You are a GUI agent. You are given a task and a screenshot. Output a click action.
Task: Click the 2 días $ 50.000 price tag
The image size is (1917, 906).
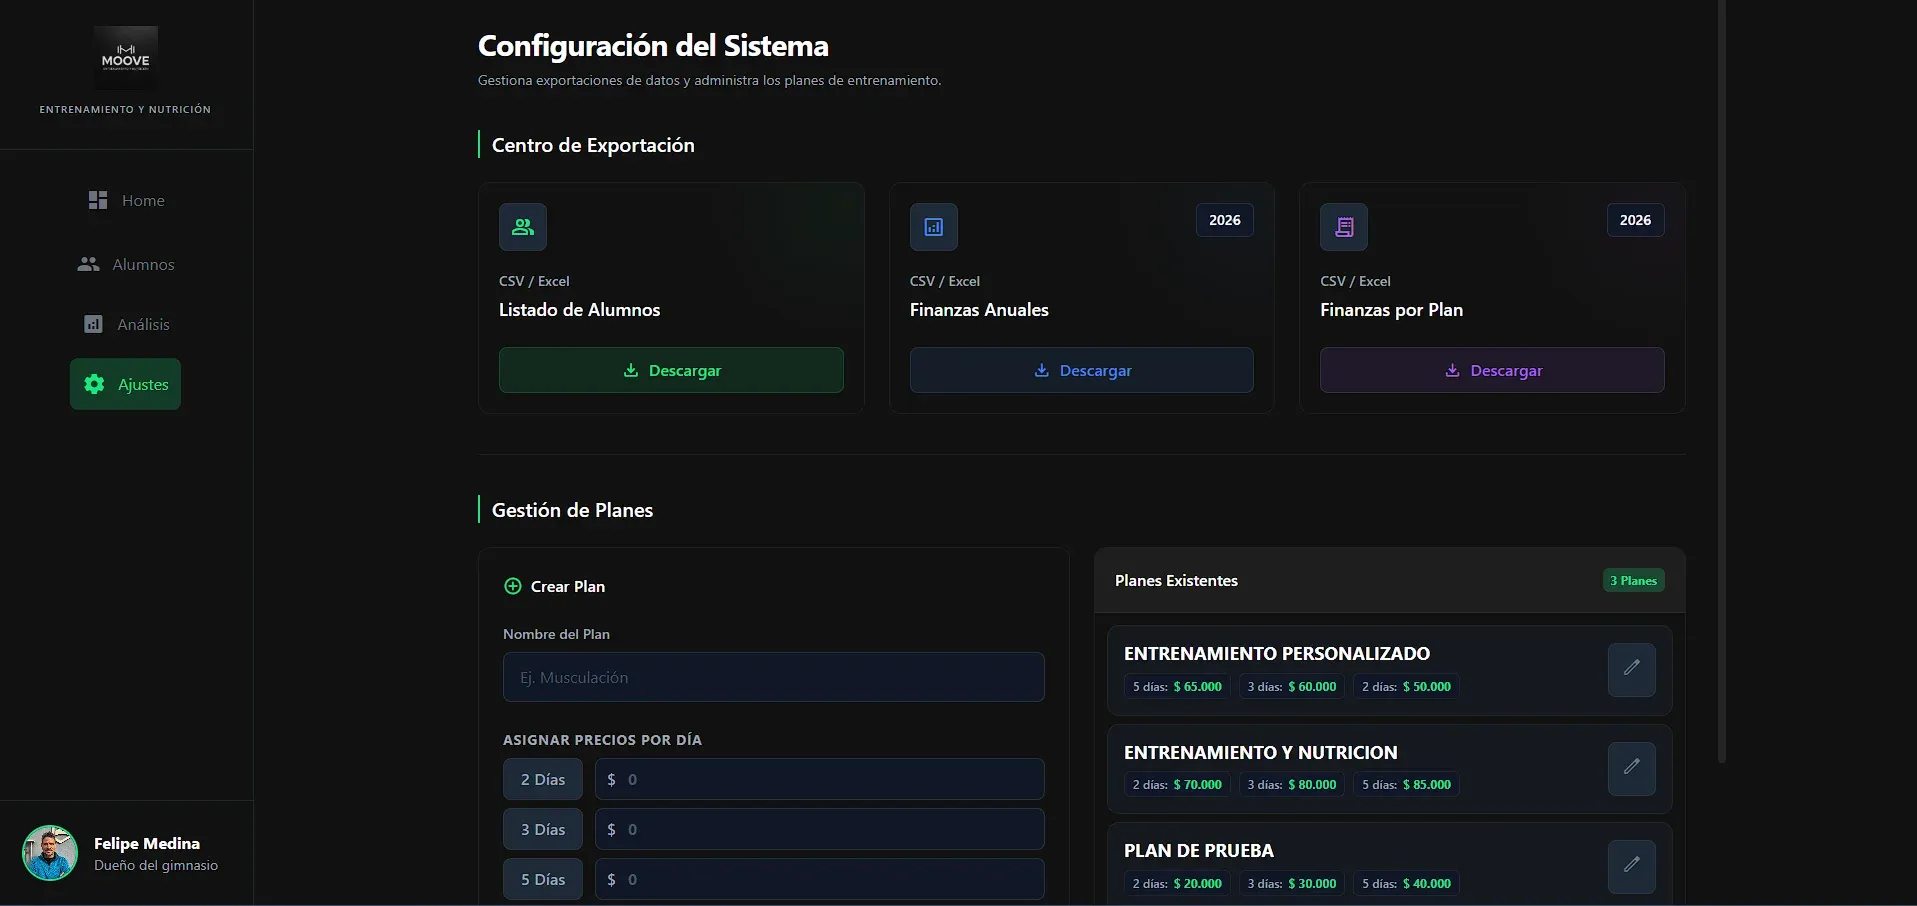point(1407,687)
